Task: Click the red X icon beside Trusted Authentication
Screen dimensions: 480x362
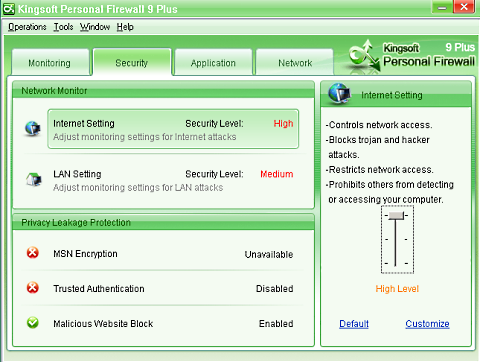Action: point(33,287)
